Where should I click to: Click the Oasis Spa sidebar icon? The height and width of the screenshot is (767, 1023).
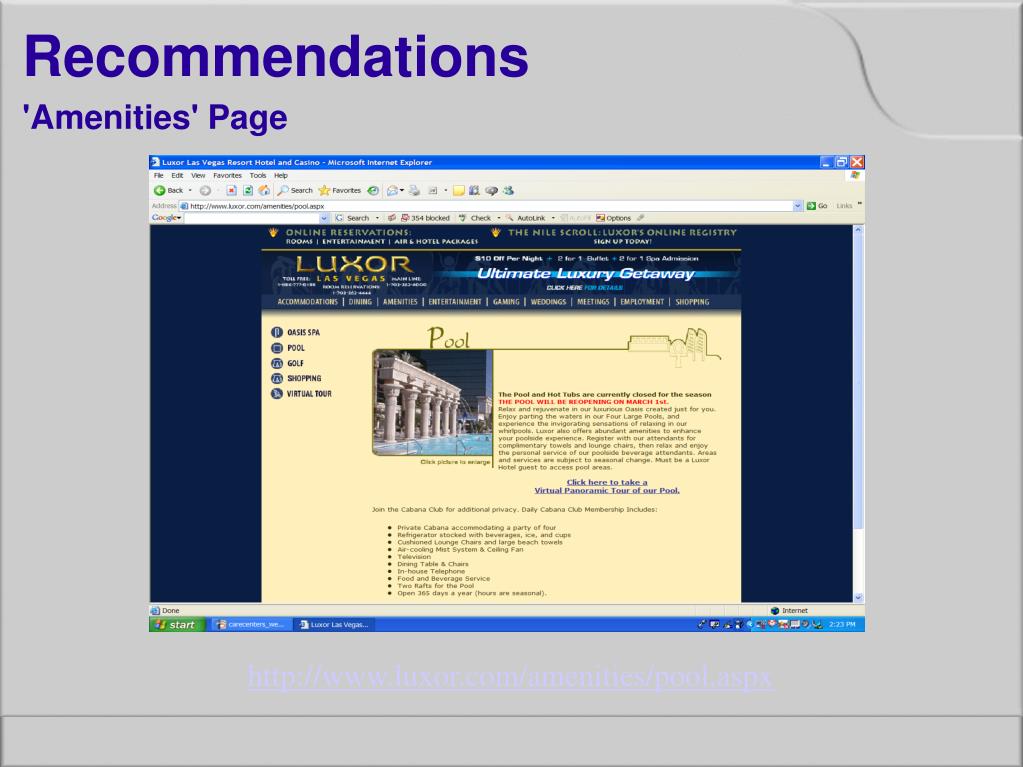click(x=277, y=332)
